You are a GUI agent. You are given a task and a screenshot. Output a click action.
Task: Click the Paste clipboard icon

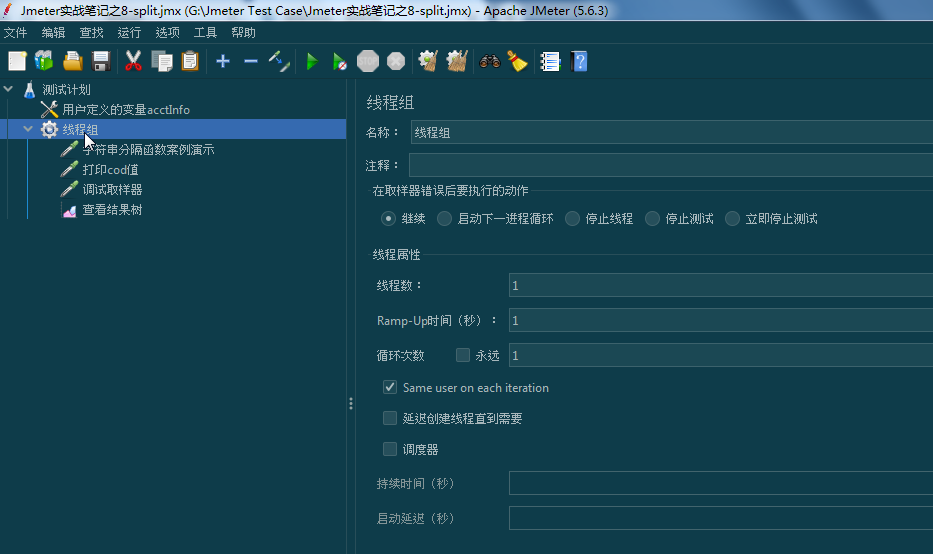click(x=190, y=61)
